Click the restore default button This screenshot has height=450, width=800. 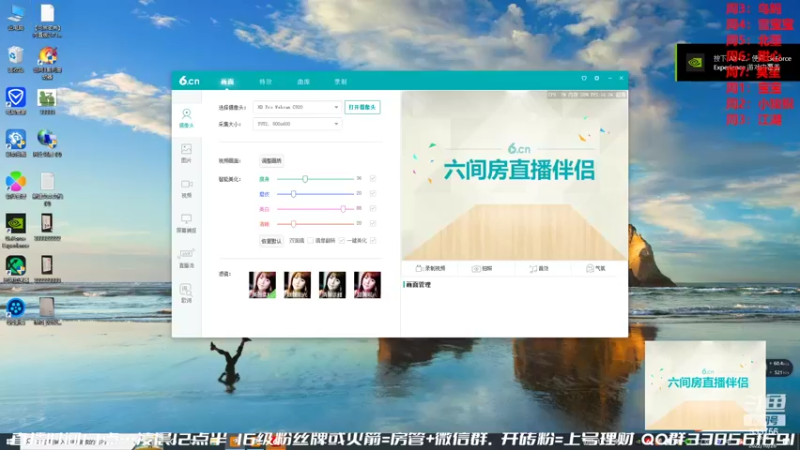[x=271, y=241]
